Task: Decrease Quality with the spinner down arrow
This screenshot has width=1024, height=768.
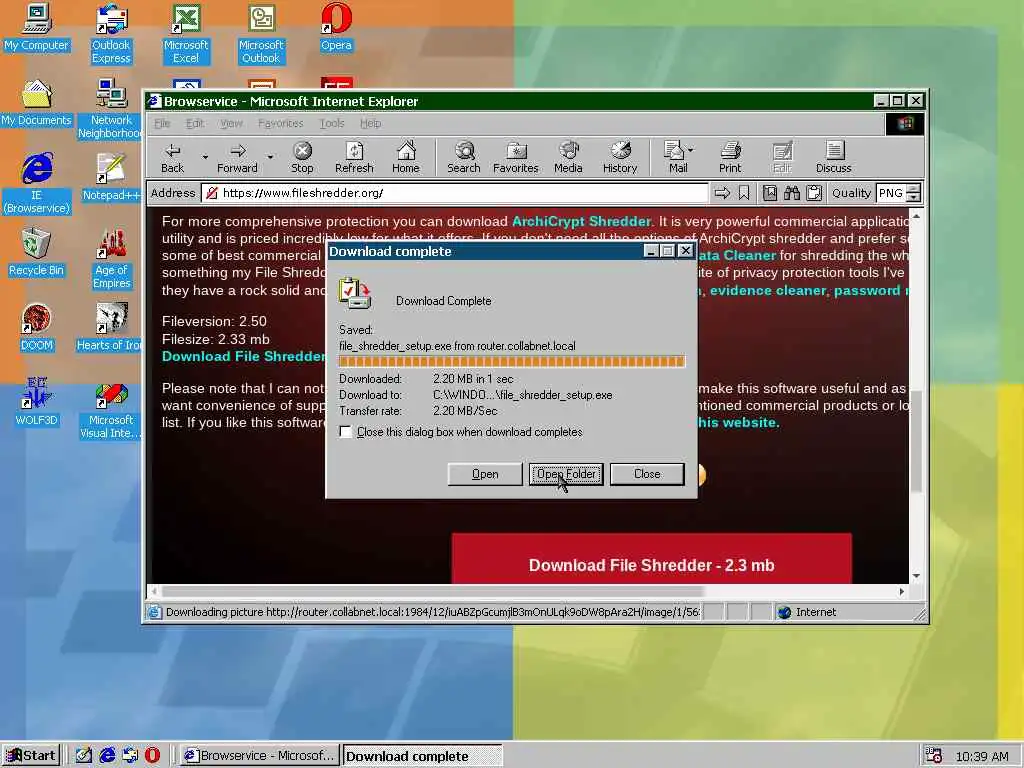Action: point(914,198)
